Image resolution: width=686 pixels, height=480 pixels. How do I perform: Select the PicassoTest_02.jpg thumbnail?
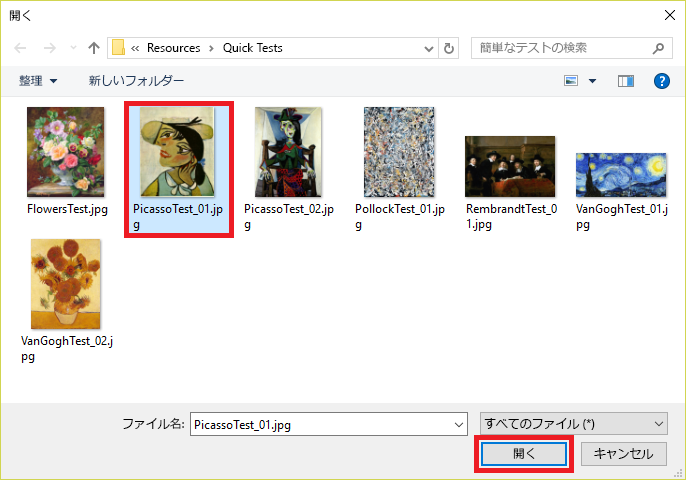point(288,152)
